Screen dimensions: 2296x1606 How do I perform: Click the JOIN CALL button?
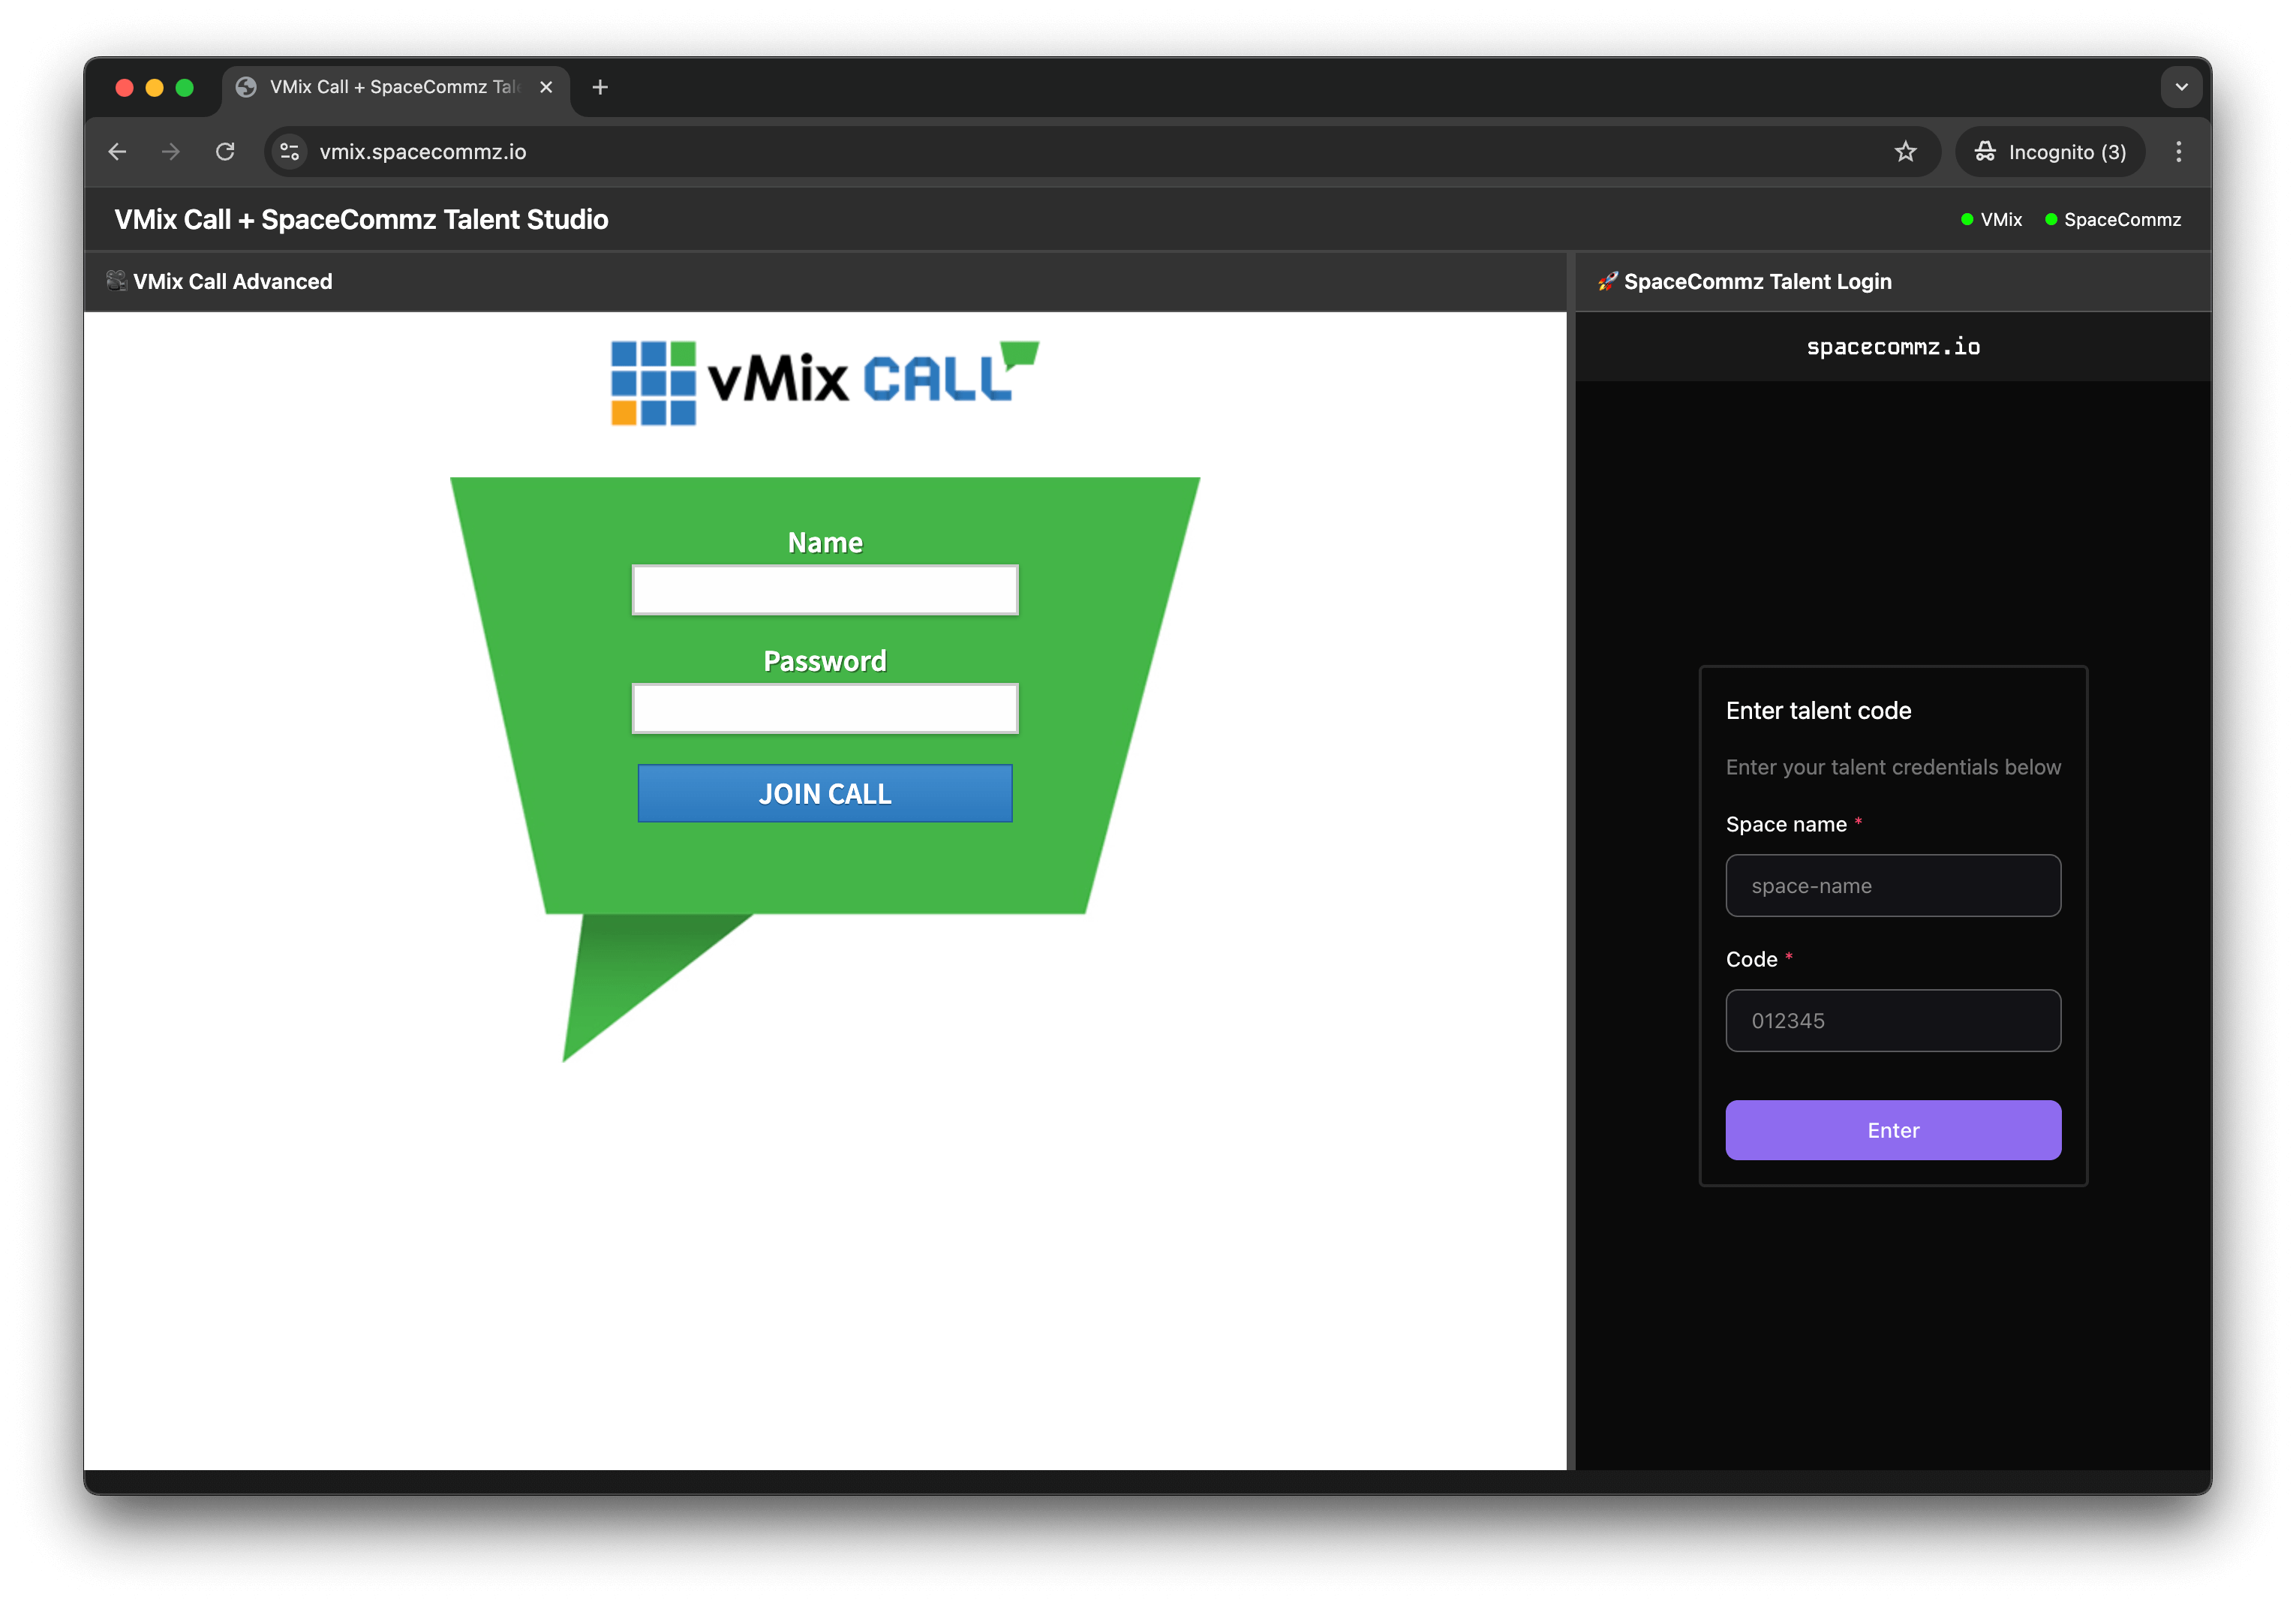pos(825,794)
